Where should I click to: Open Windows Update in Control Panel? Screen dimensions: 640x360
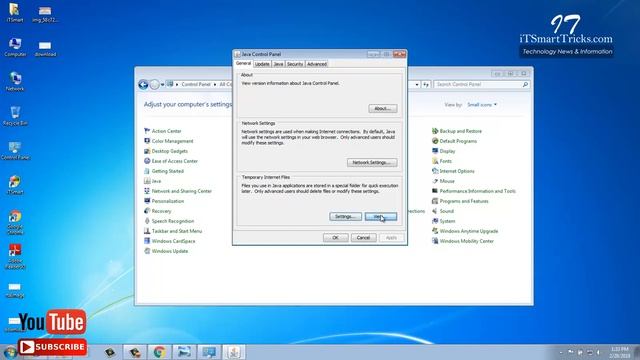166,251
